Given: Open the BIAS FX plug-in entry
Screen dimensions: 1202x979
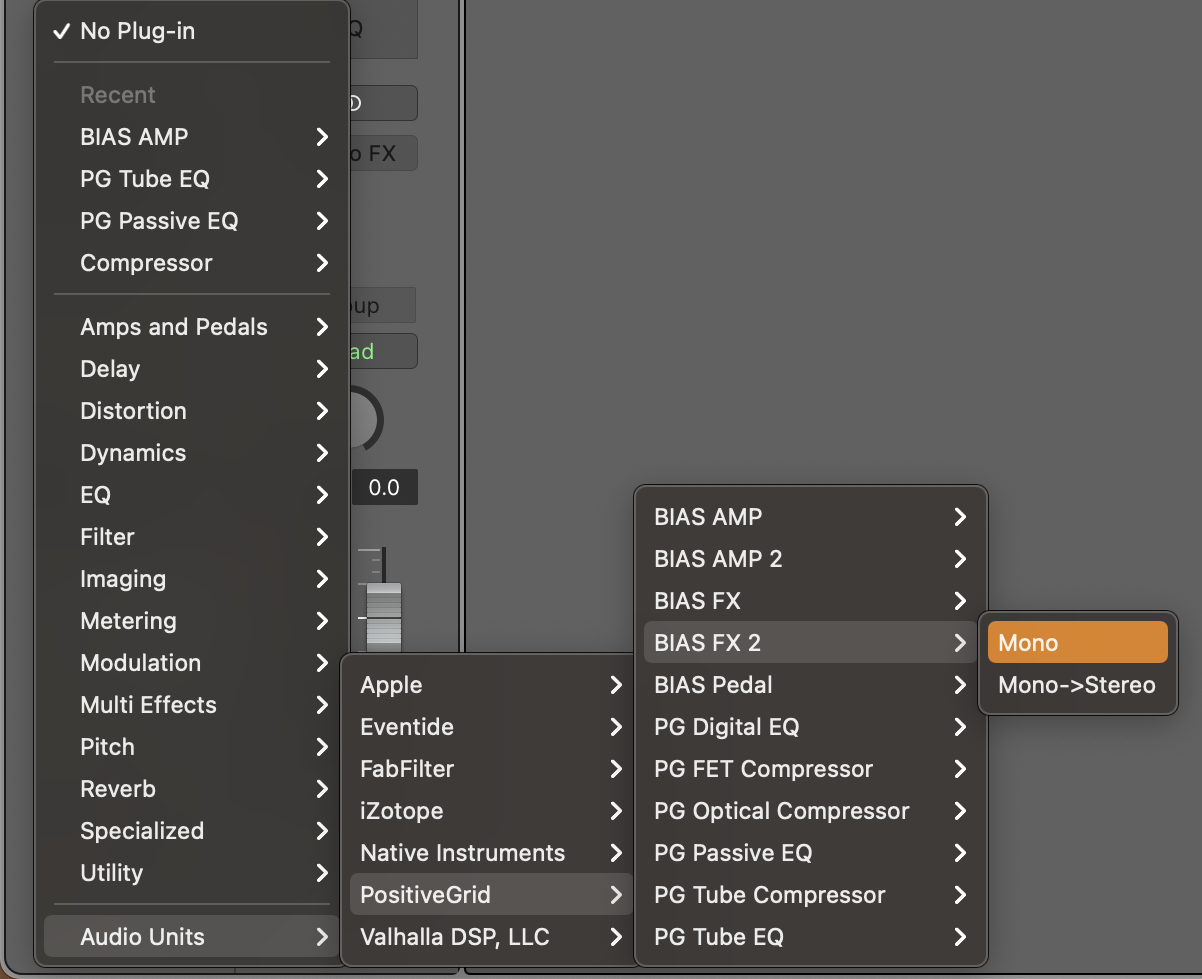Looking at the screenshot, I should pyautogui.click(x=811, y=601).
